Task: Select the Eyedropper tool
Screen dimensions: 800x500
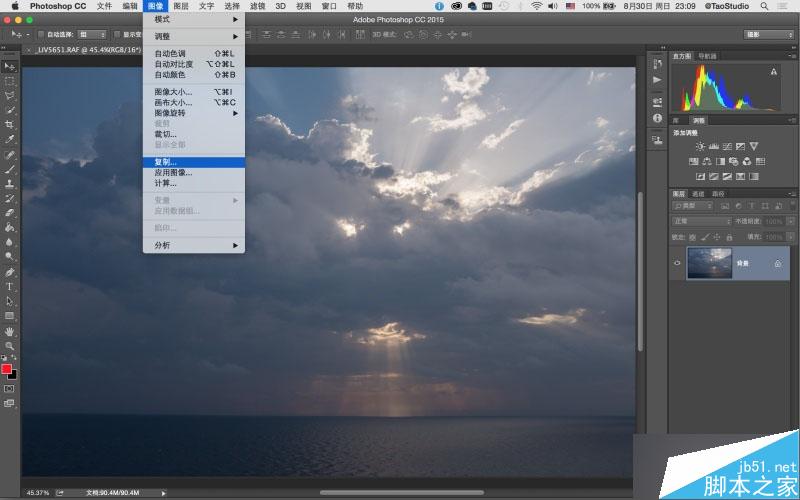Action: (9, 139)
